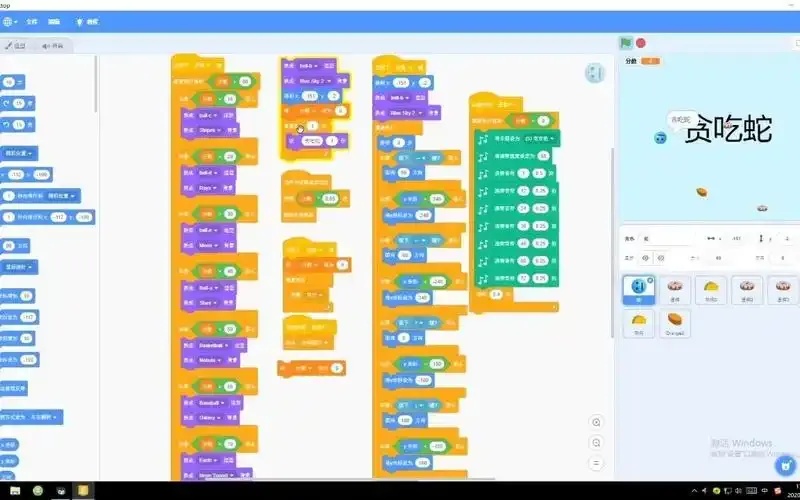
Task: Click the sprite name field
Action: pyautogui.click(x=668, y=239)
